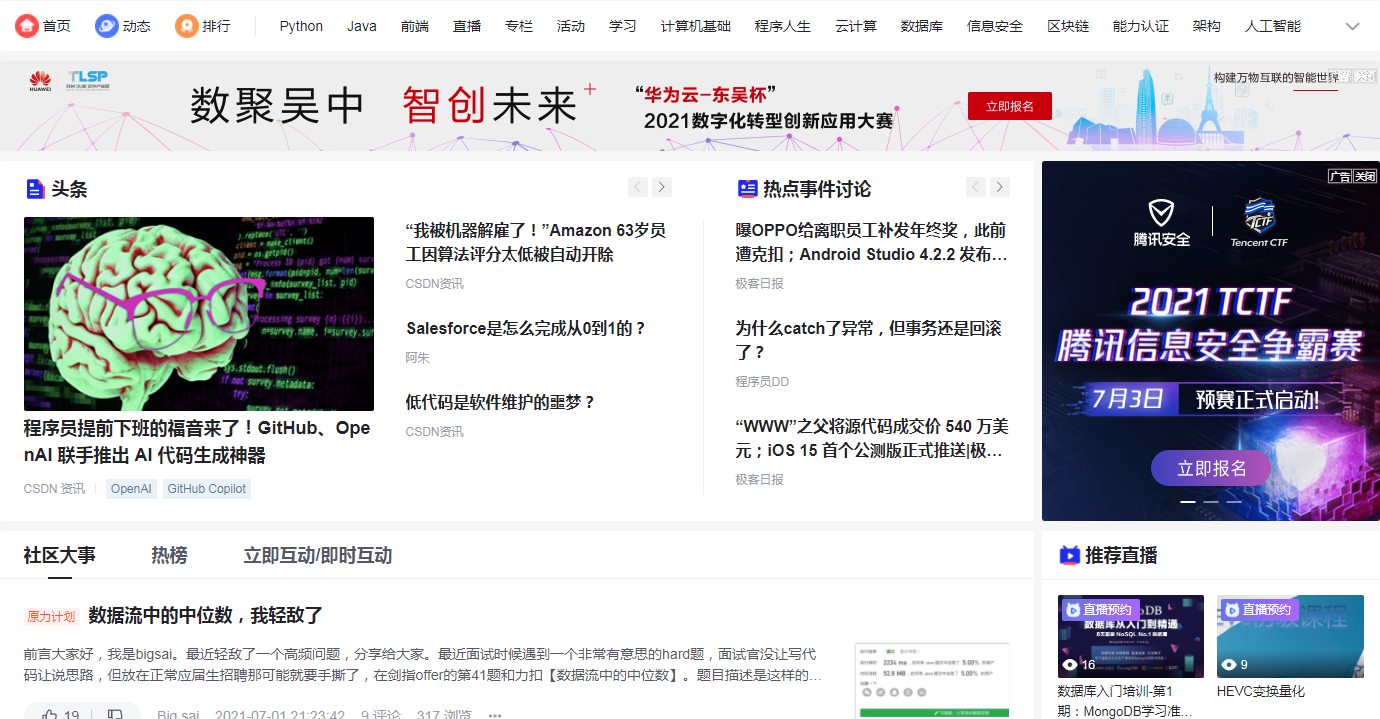Close the Tencent TCTF side ad

coord(1366,176)
